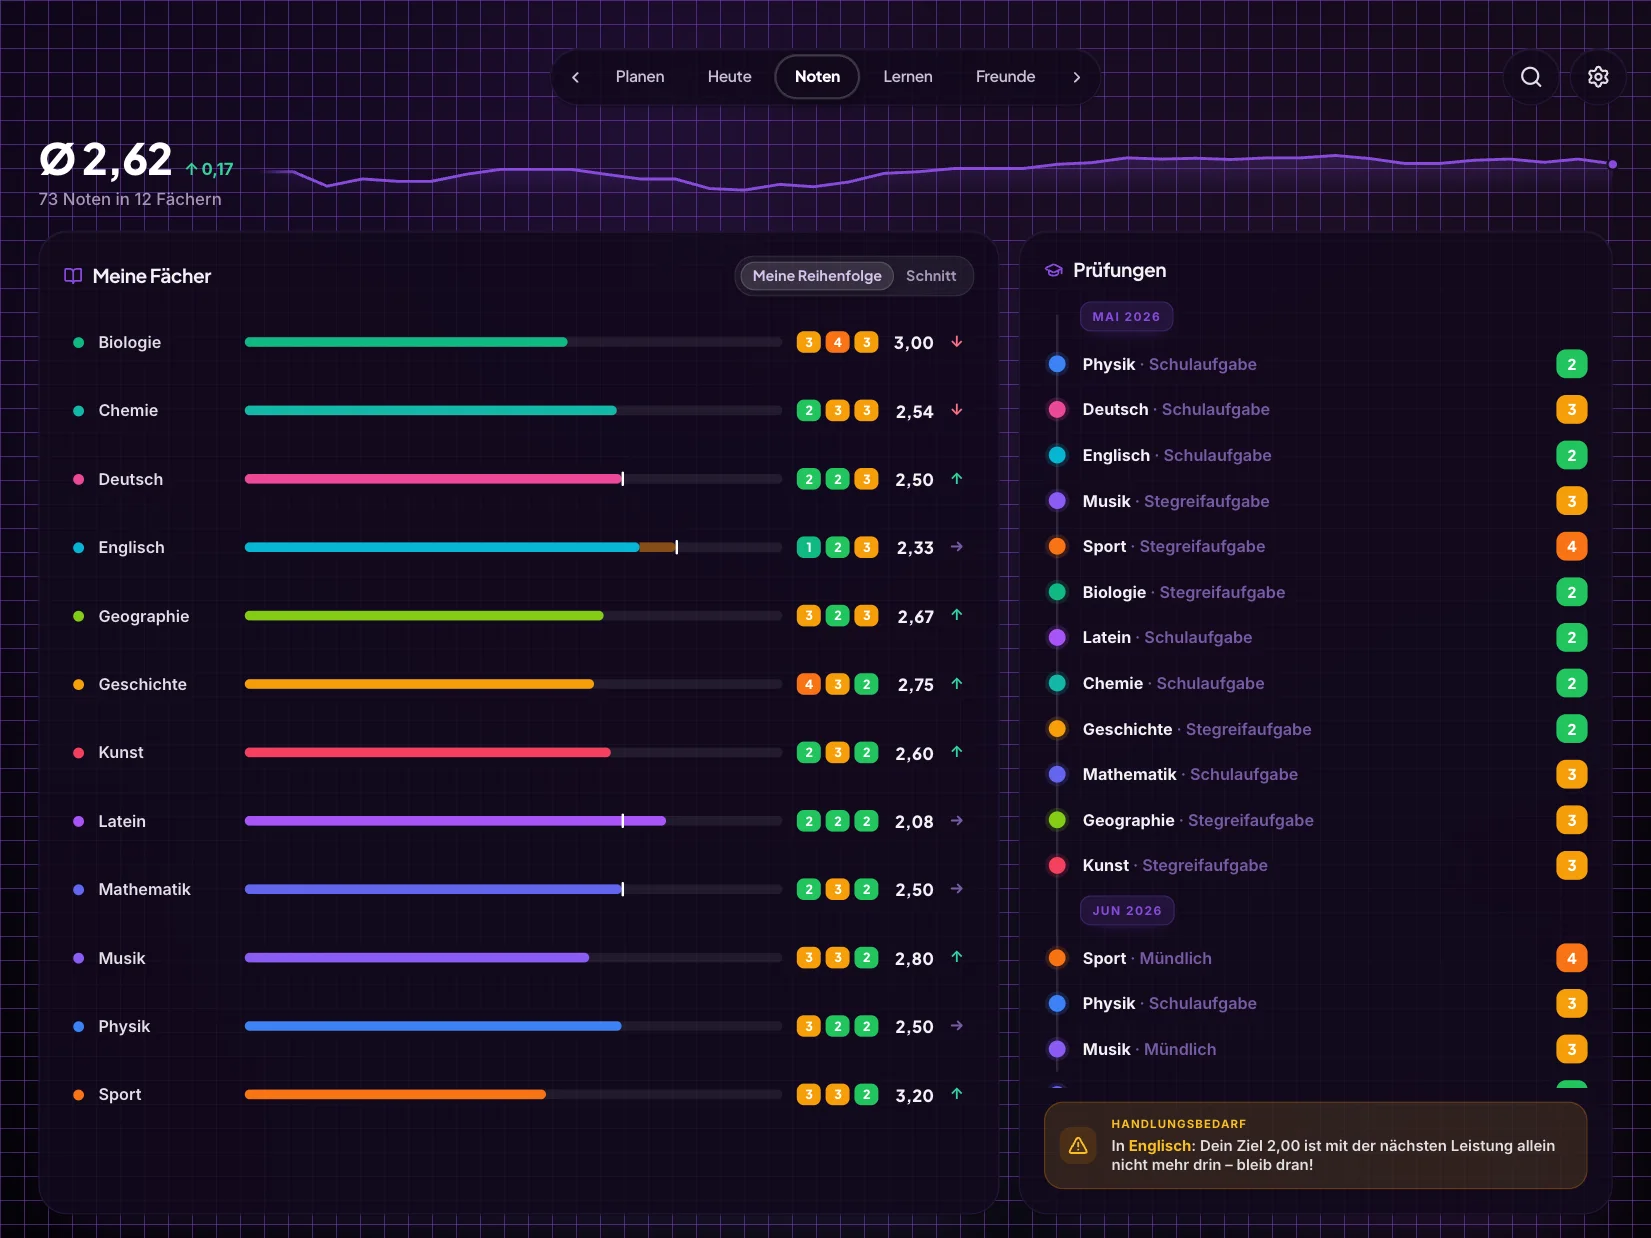Click the up trend arrow for Geschichte
This screenshot has height=1238, width=1651.
point(957,684)
